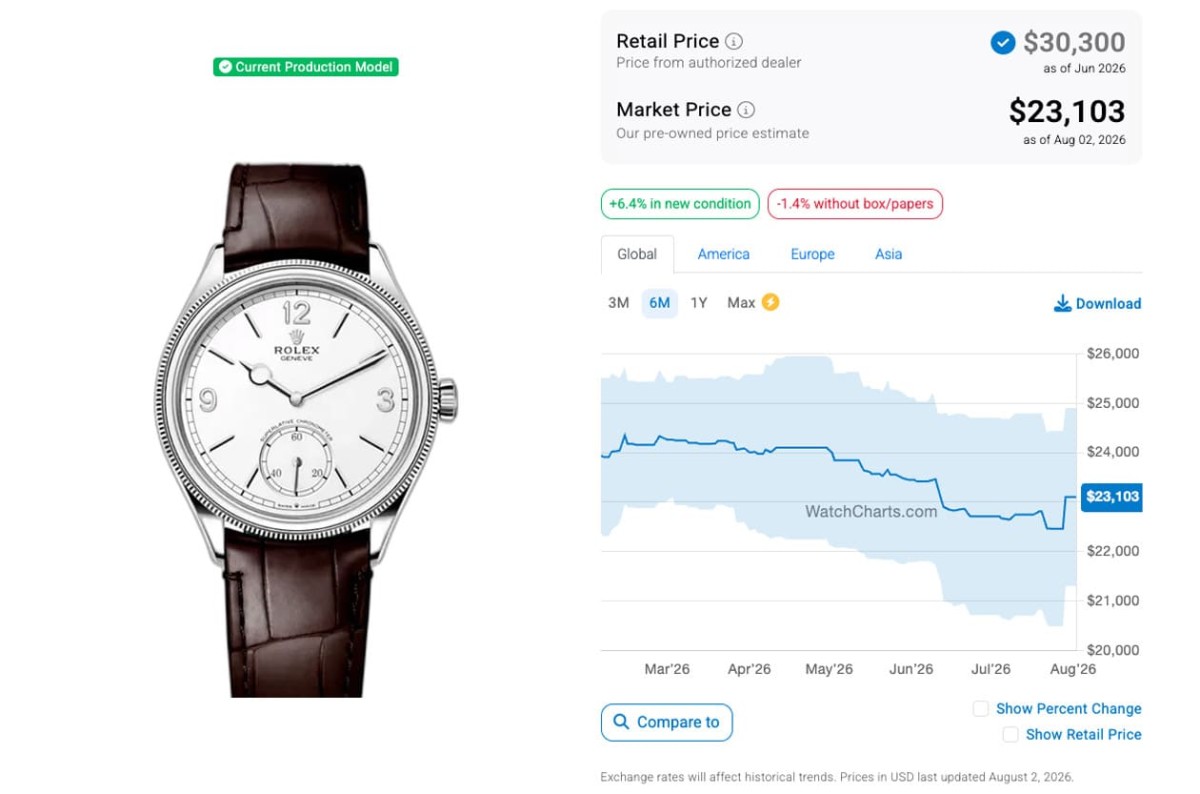Enable the Show Retail Price checkbox

(x=1010, y=734)
